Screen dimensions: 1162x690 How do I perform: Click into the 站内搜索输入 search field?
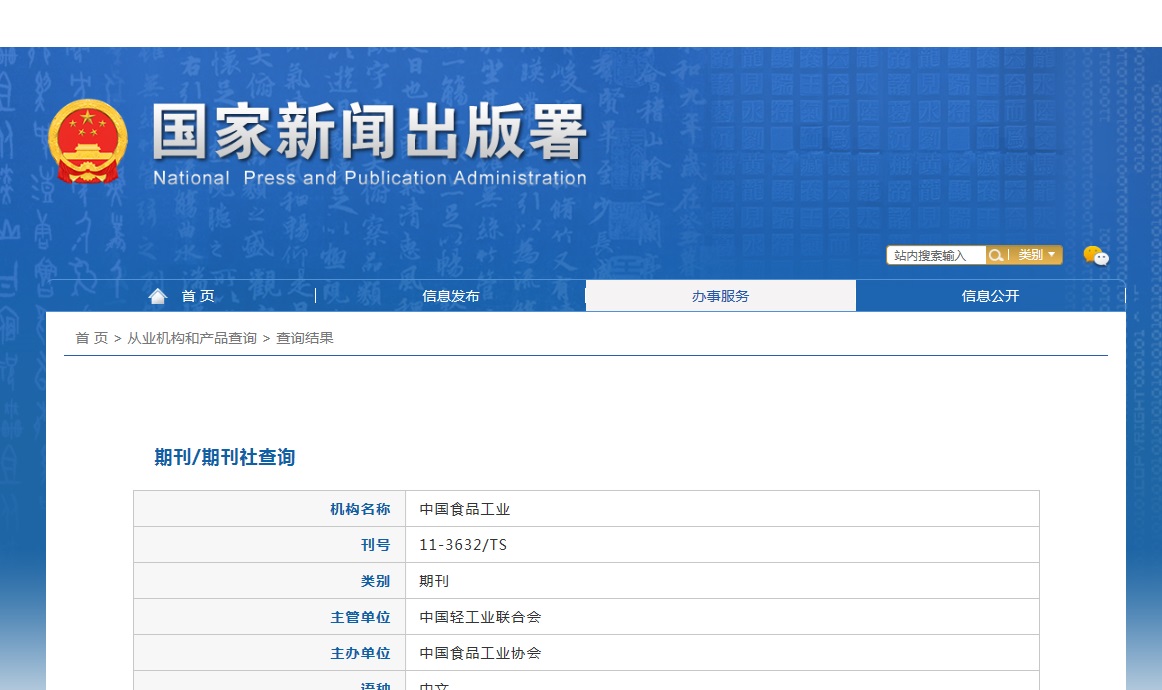[936, 255]
